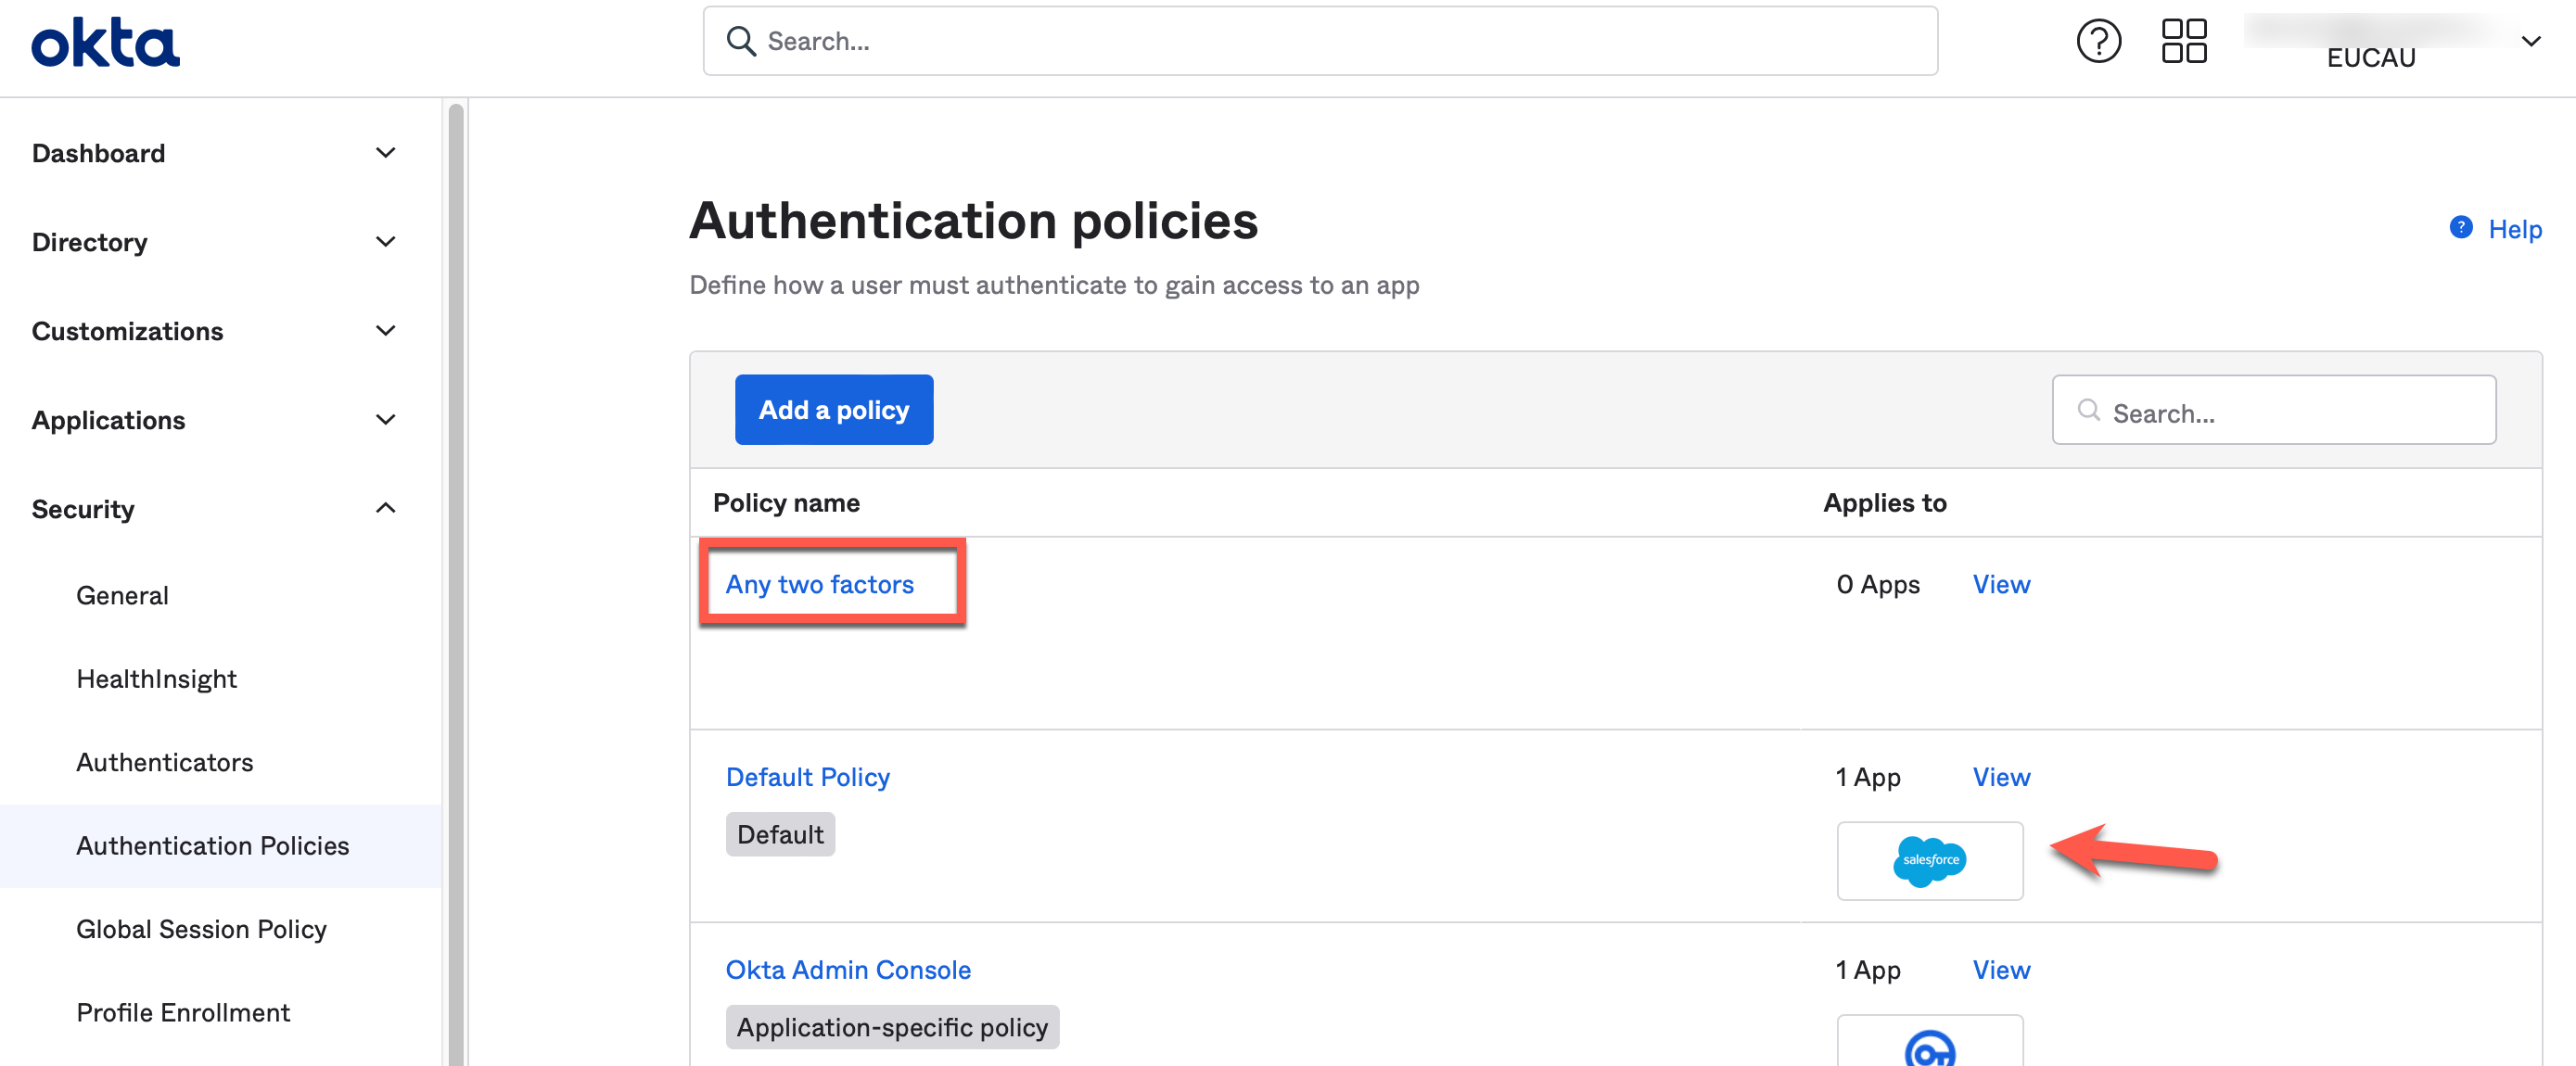Expand the Dashboard menu section
Screen dimensions: 2576x1066
385,153
